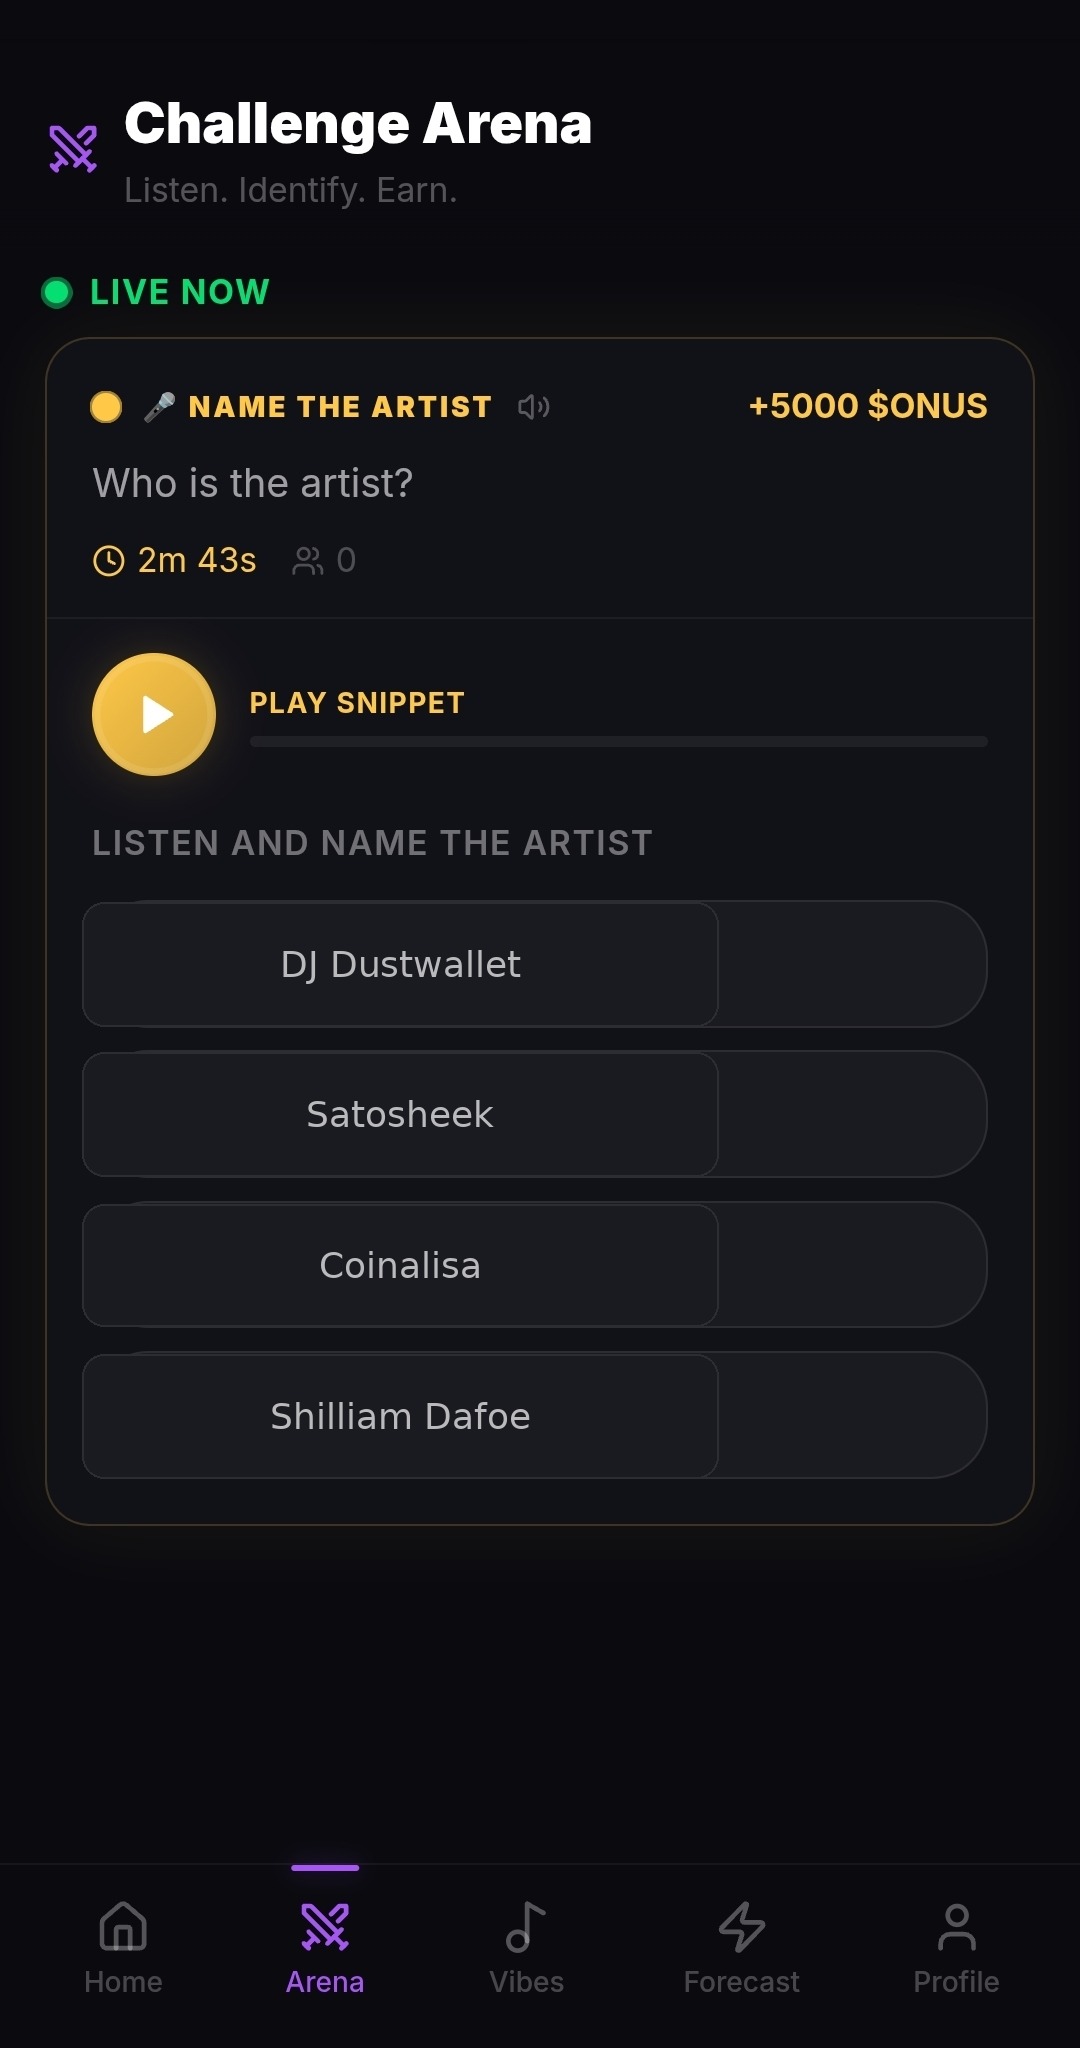Image resolution: width=1080 pixels, height=2048 pixels.
Task: Click the countdown clock icon
Action: (x=108, y=561)
